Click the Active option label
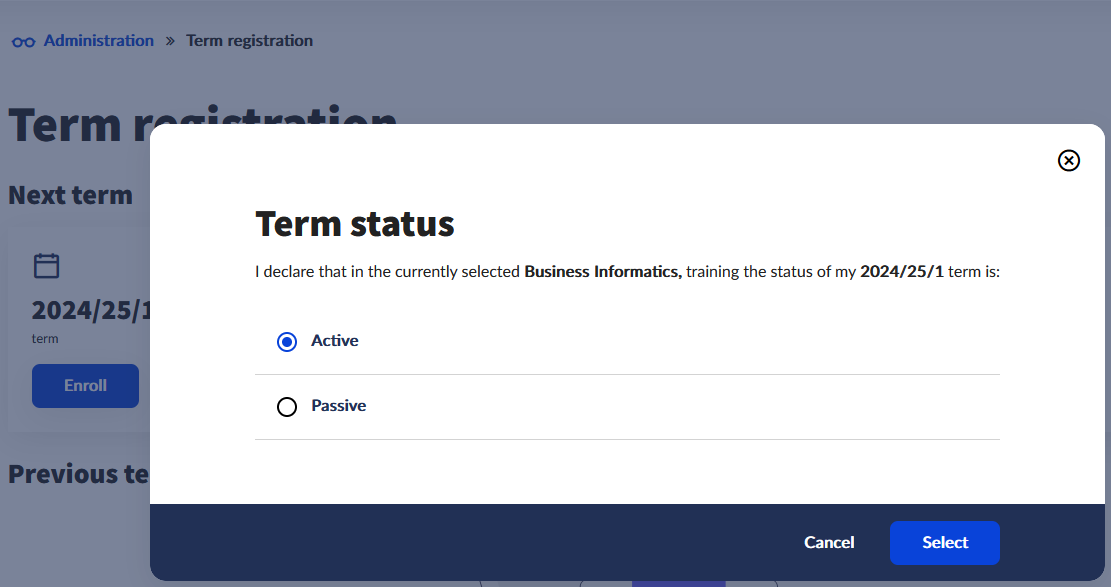This screenshot has height=587, width=1111. 335,341
